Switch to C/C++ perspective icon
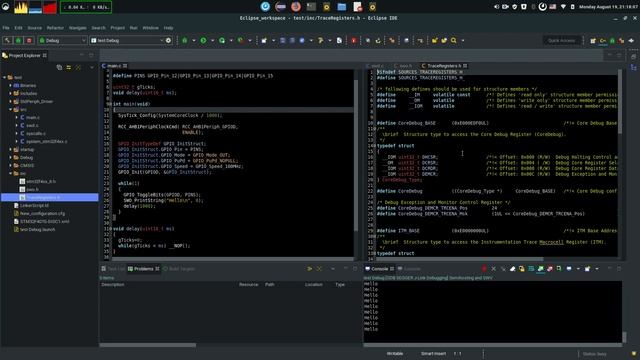This screenshot has height=360, width=640. click(603, 40)
